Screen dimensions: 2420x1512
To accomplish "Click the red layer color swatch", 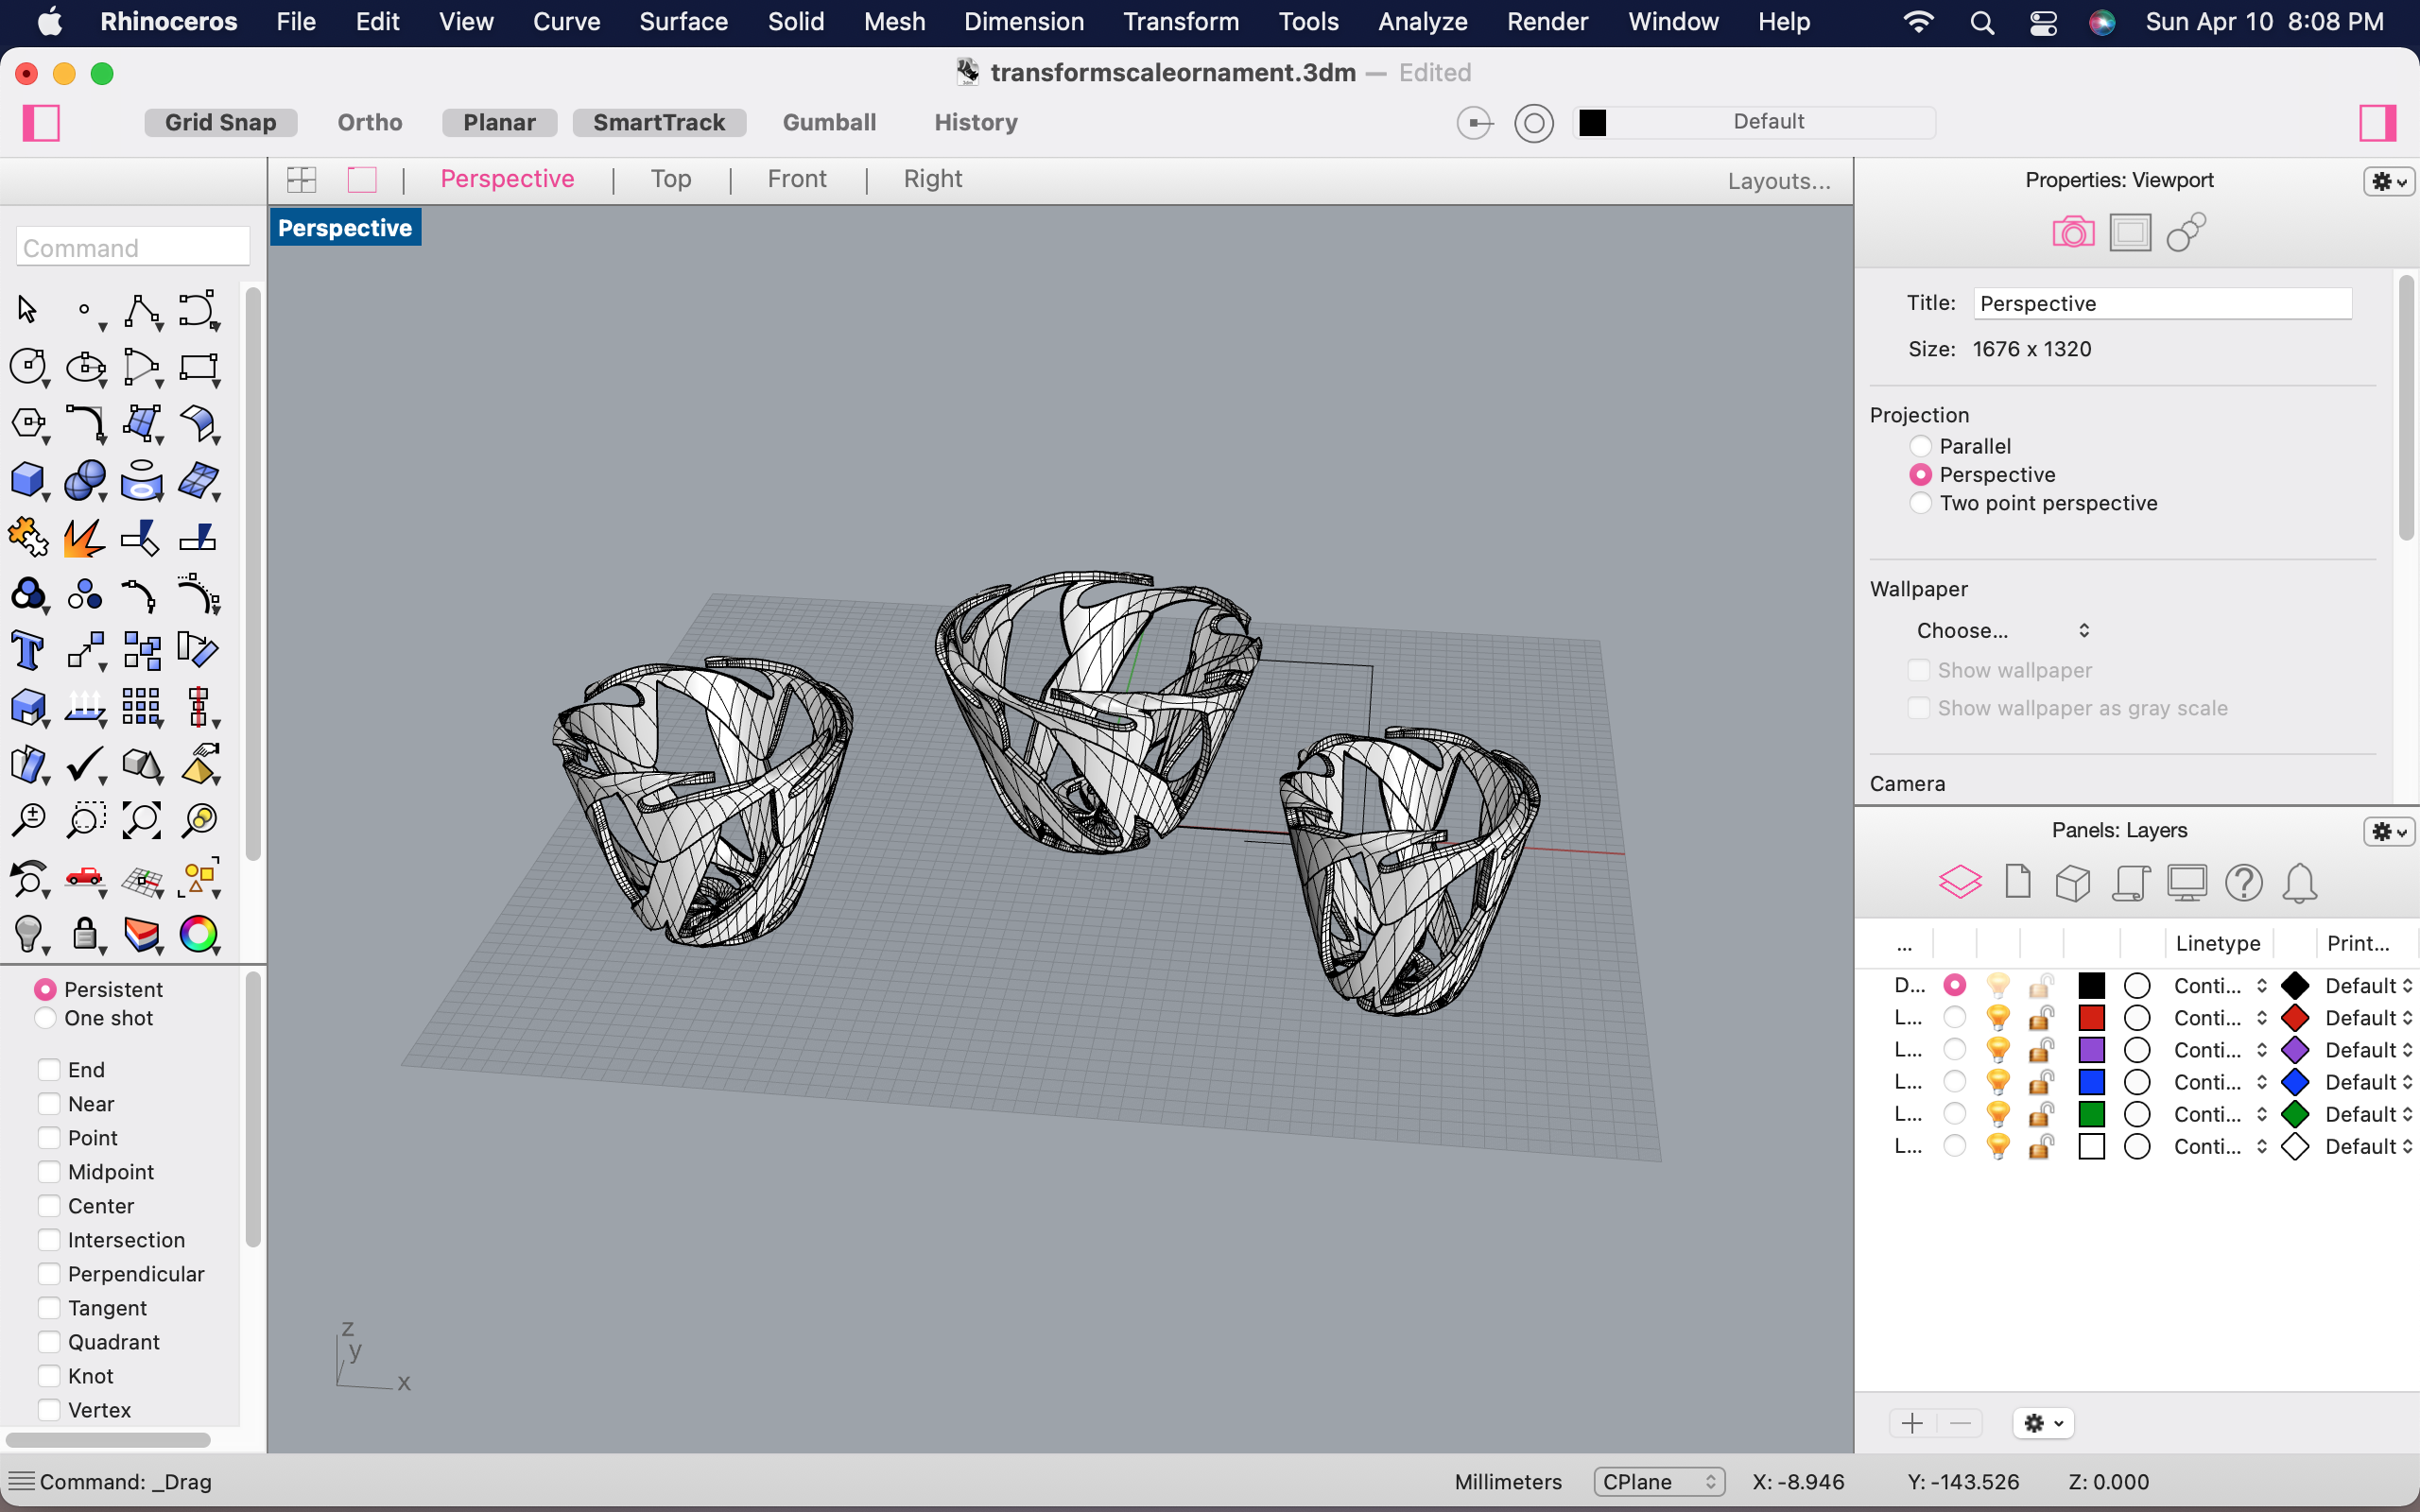I will pos(2091,1018).
